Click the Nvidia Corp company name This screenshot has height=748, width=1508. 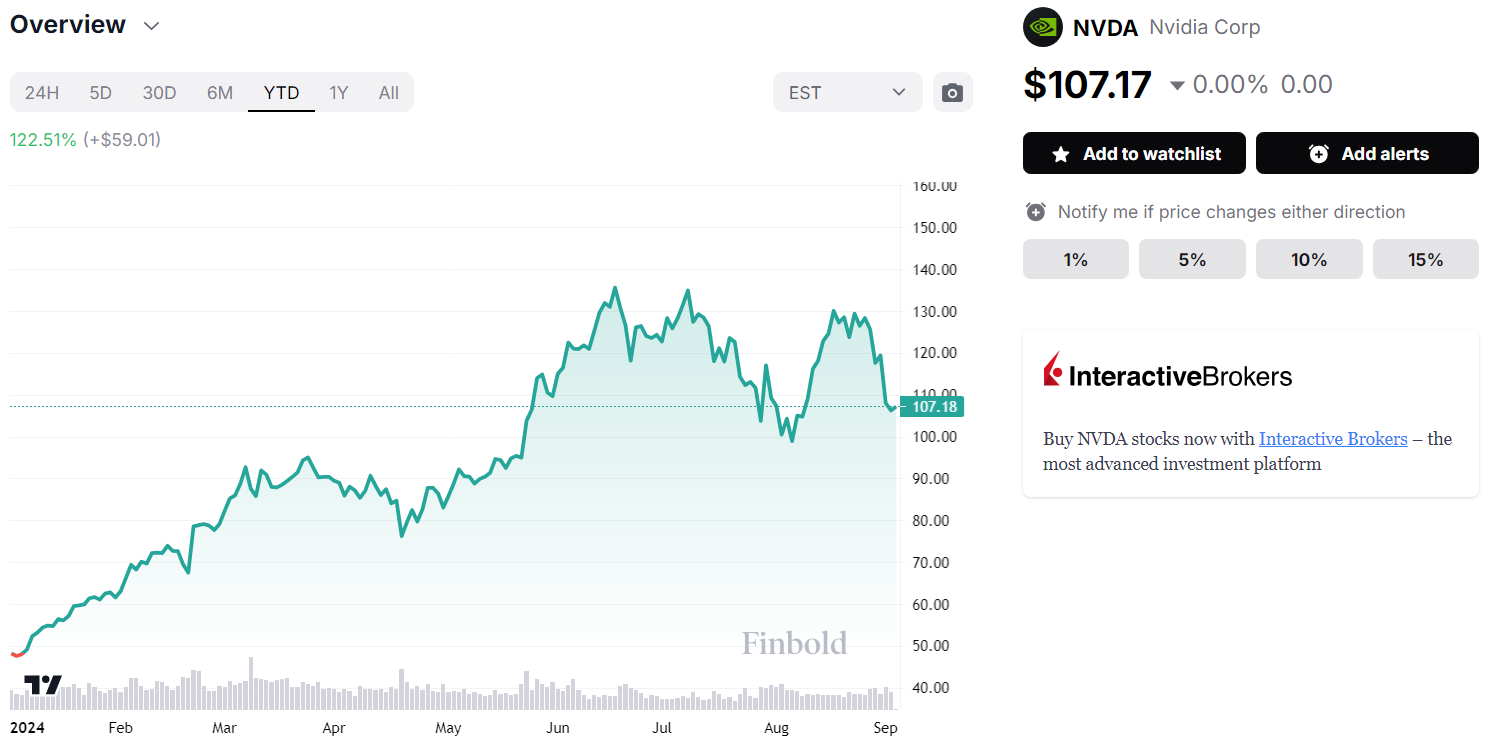[1205, 27]
